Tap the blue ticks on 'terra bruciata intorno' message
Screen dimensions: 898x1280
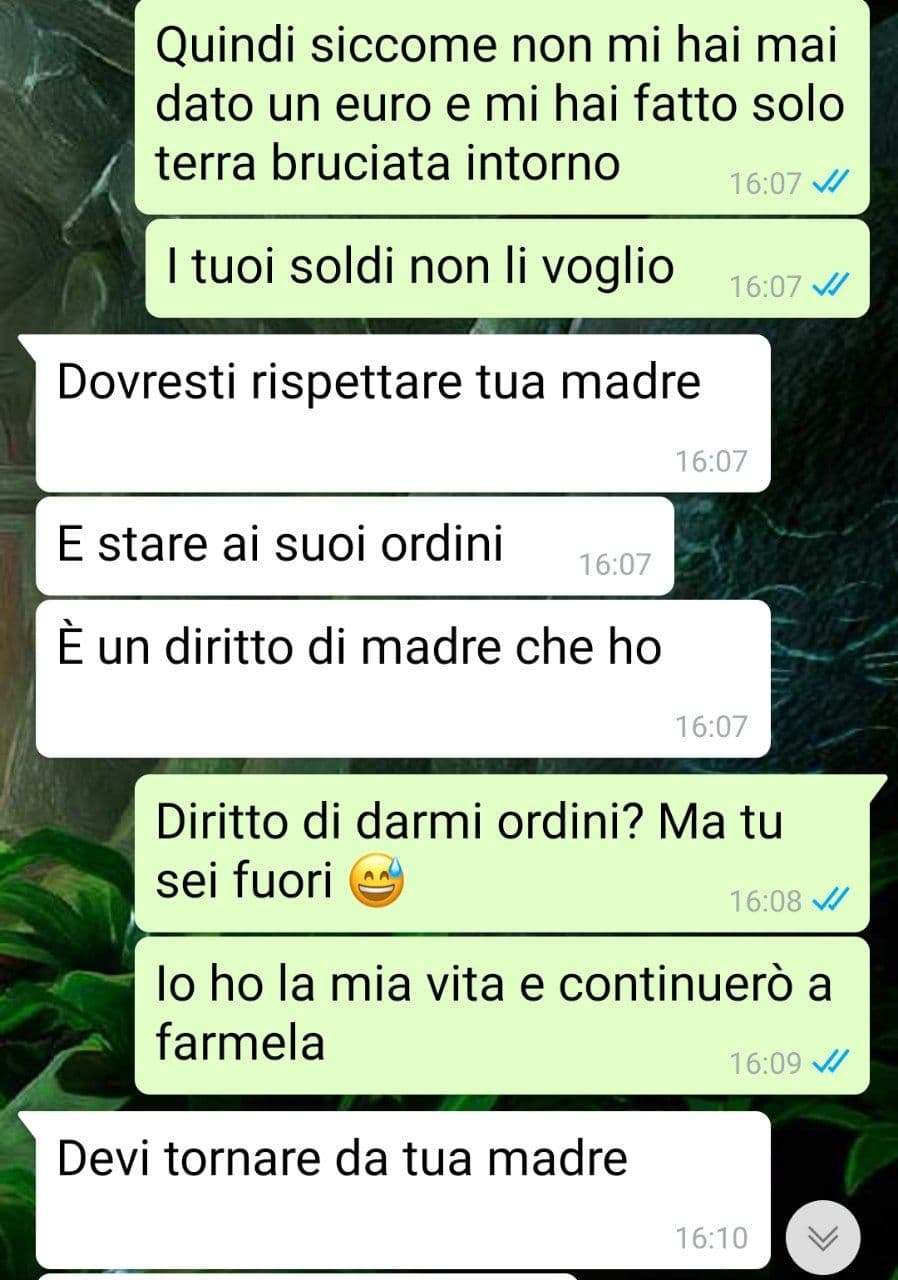pos(832,183)
